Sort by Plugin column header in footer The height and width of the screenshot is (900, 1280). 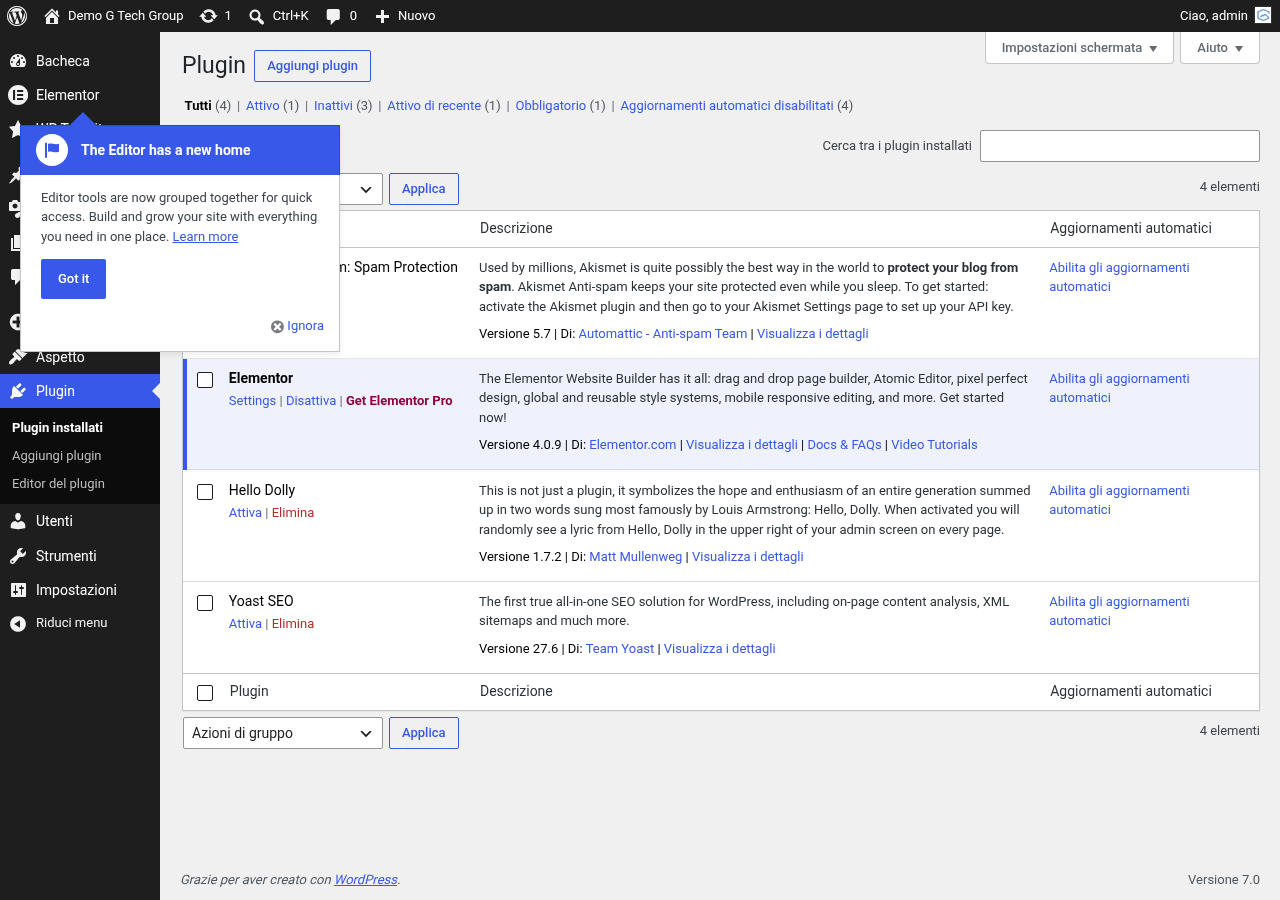tap(249, 691)
